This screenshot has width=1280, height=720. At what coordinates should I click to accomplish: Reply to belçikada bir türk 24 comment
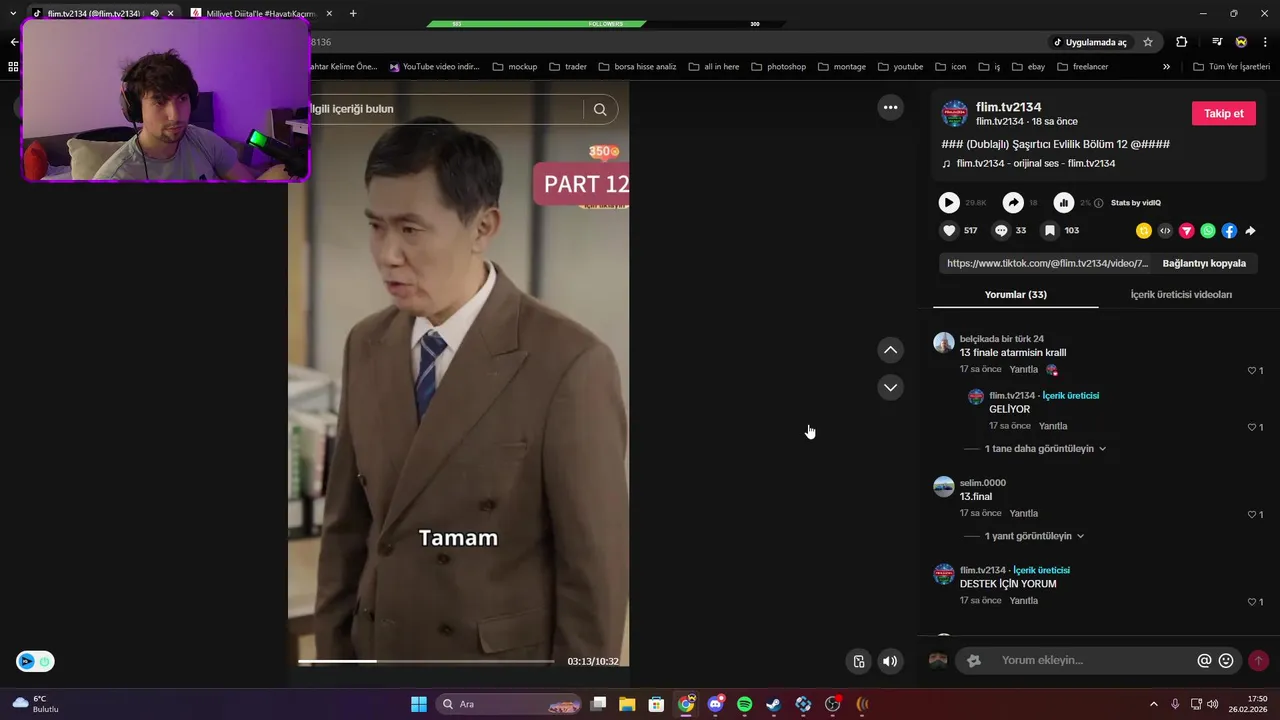[1024, 369]
